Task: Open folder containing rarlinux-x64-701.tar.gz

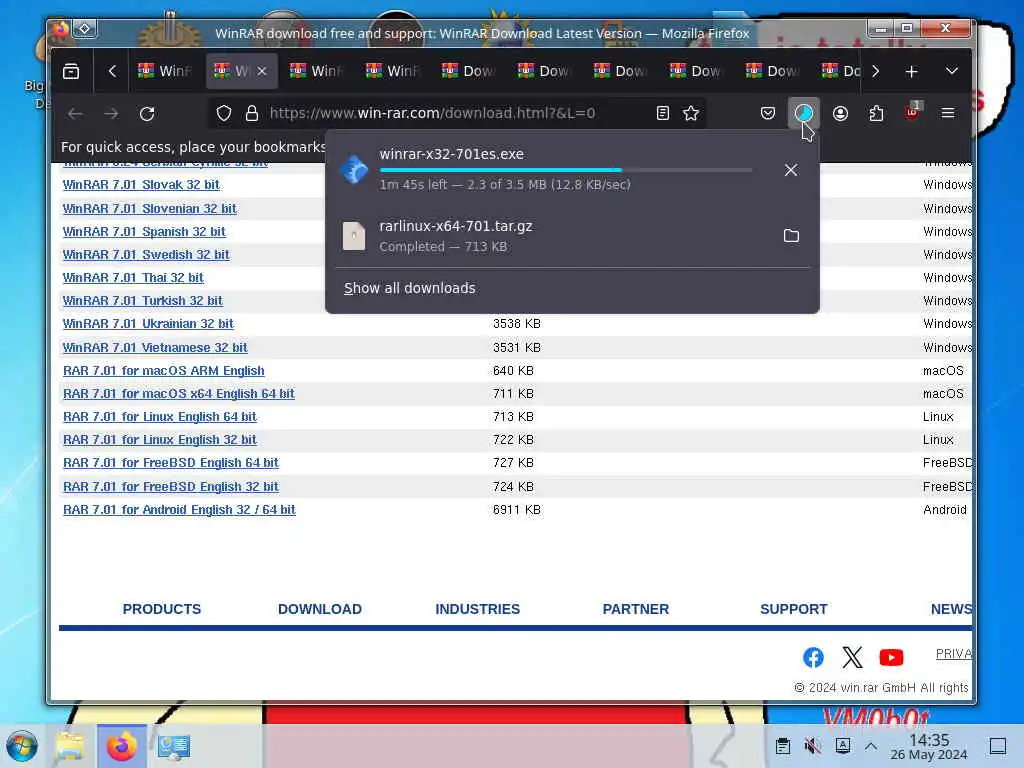Action: [x=791, y=236]
